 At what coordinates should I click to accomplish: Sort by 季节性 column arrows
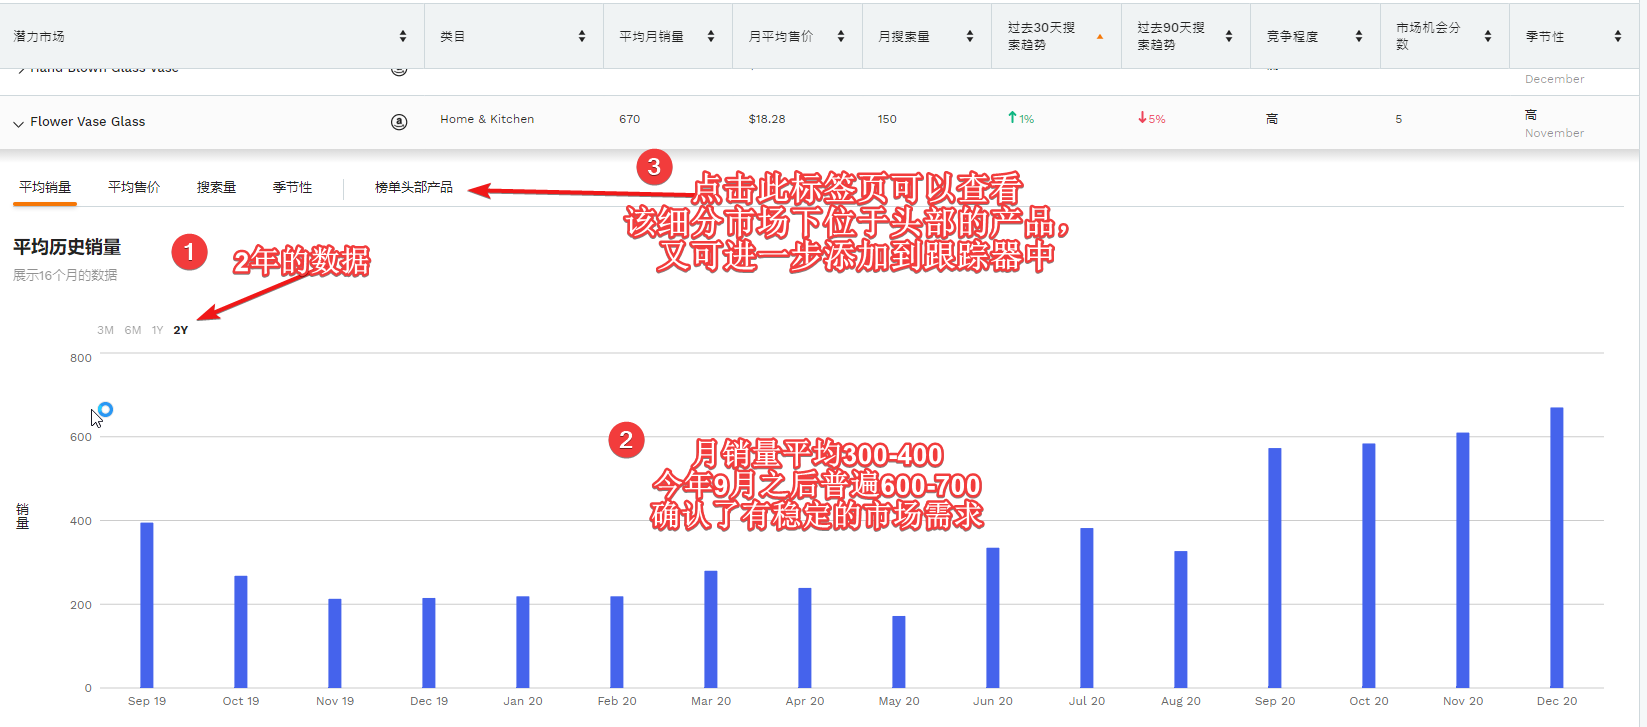1618,36
